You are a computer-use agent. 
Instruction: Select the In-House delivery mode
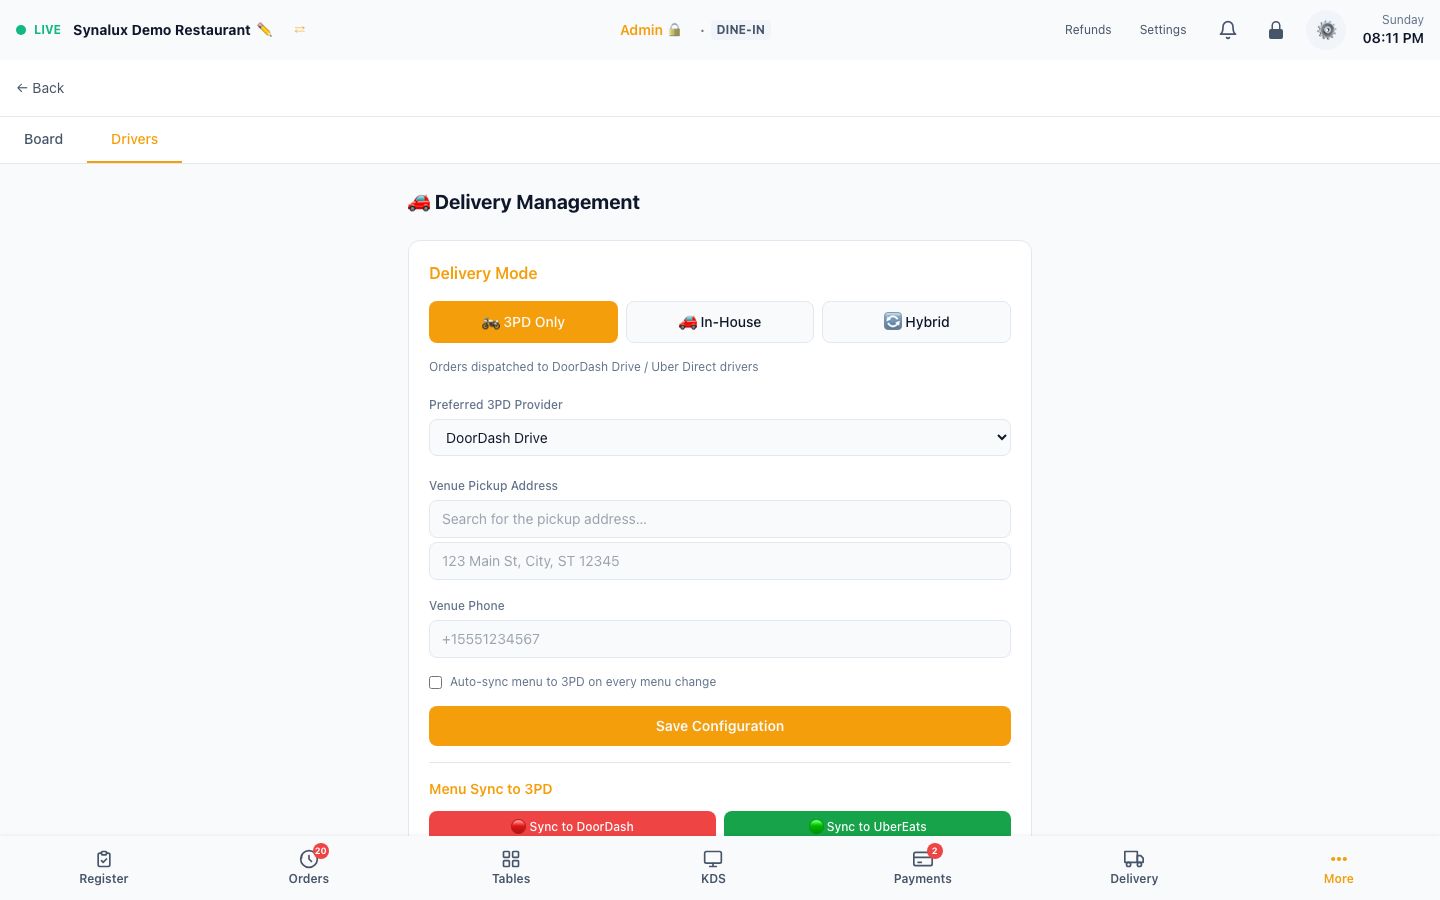(x=720, y=322)
